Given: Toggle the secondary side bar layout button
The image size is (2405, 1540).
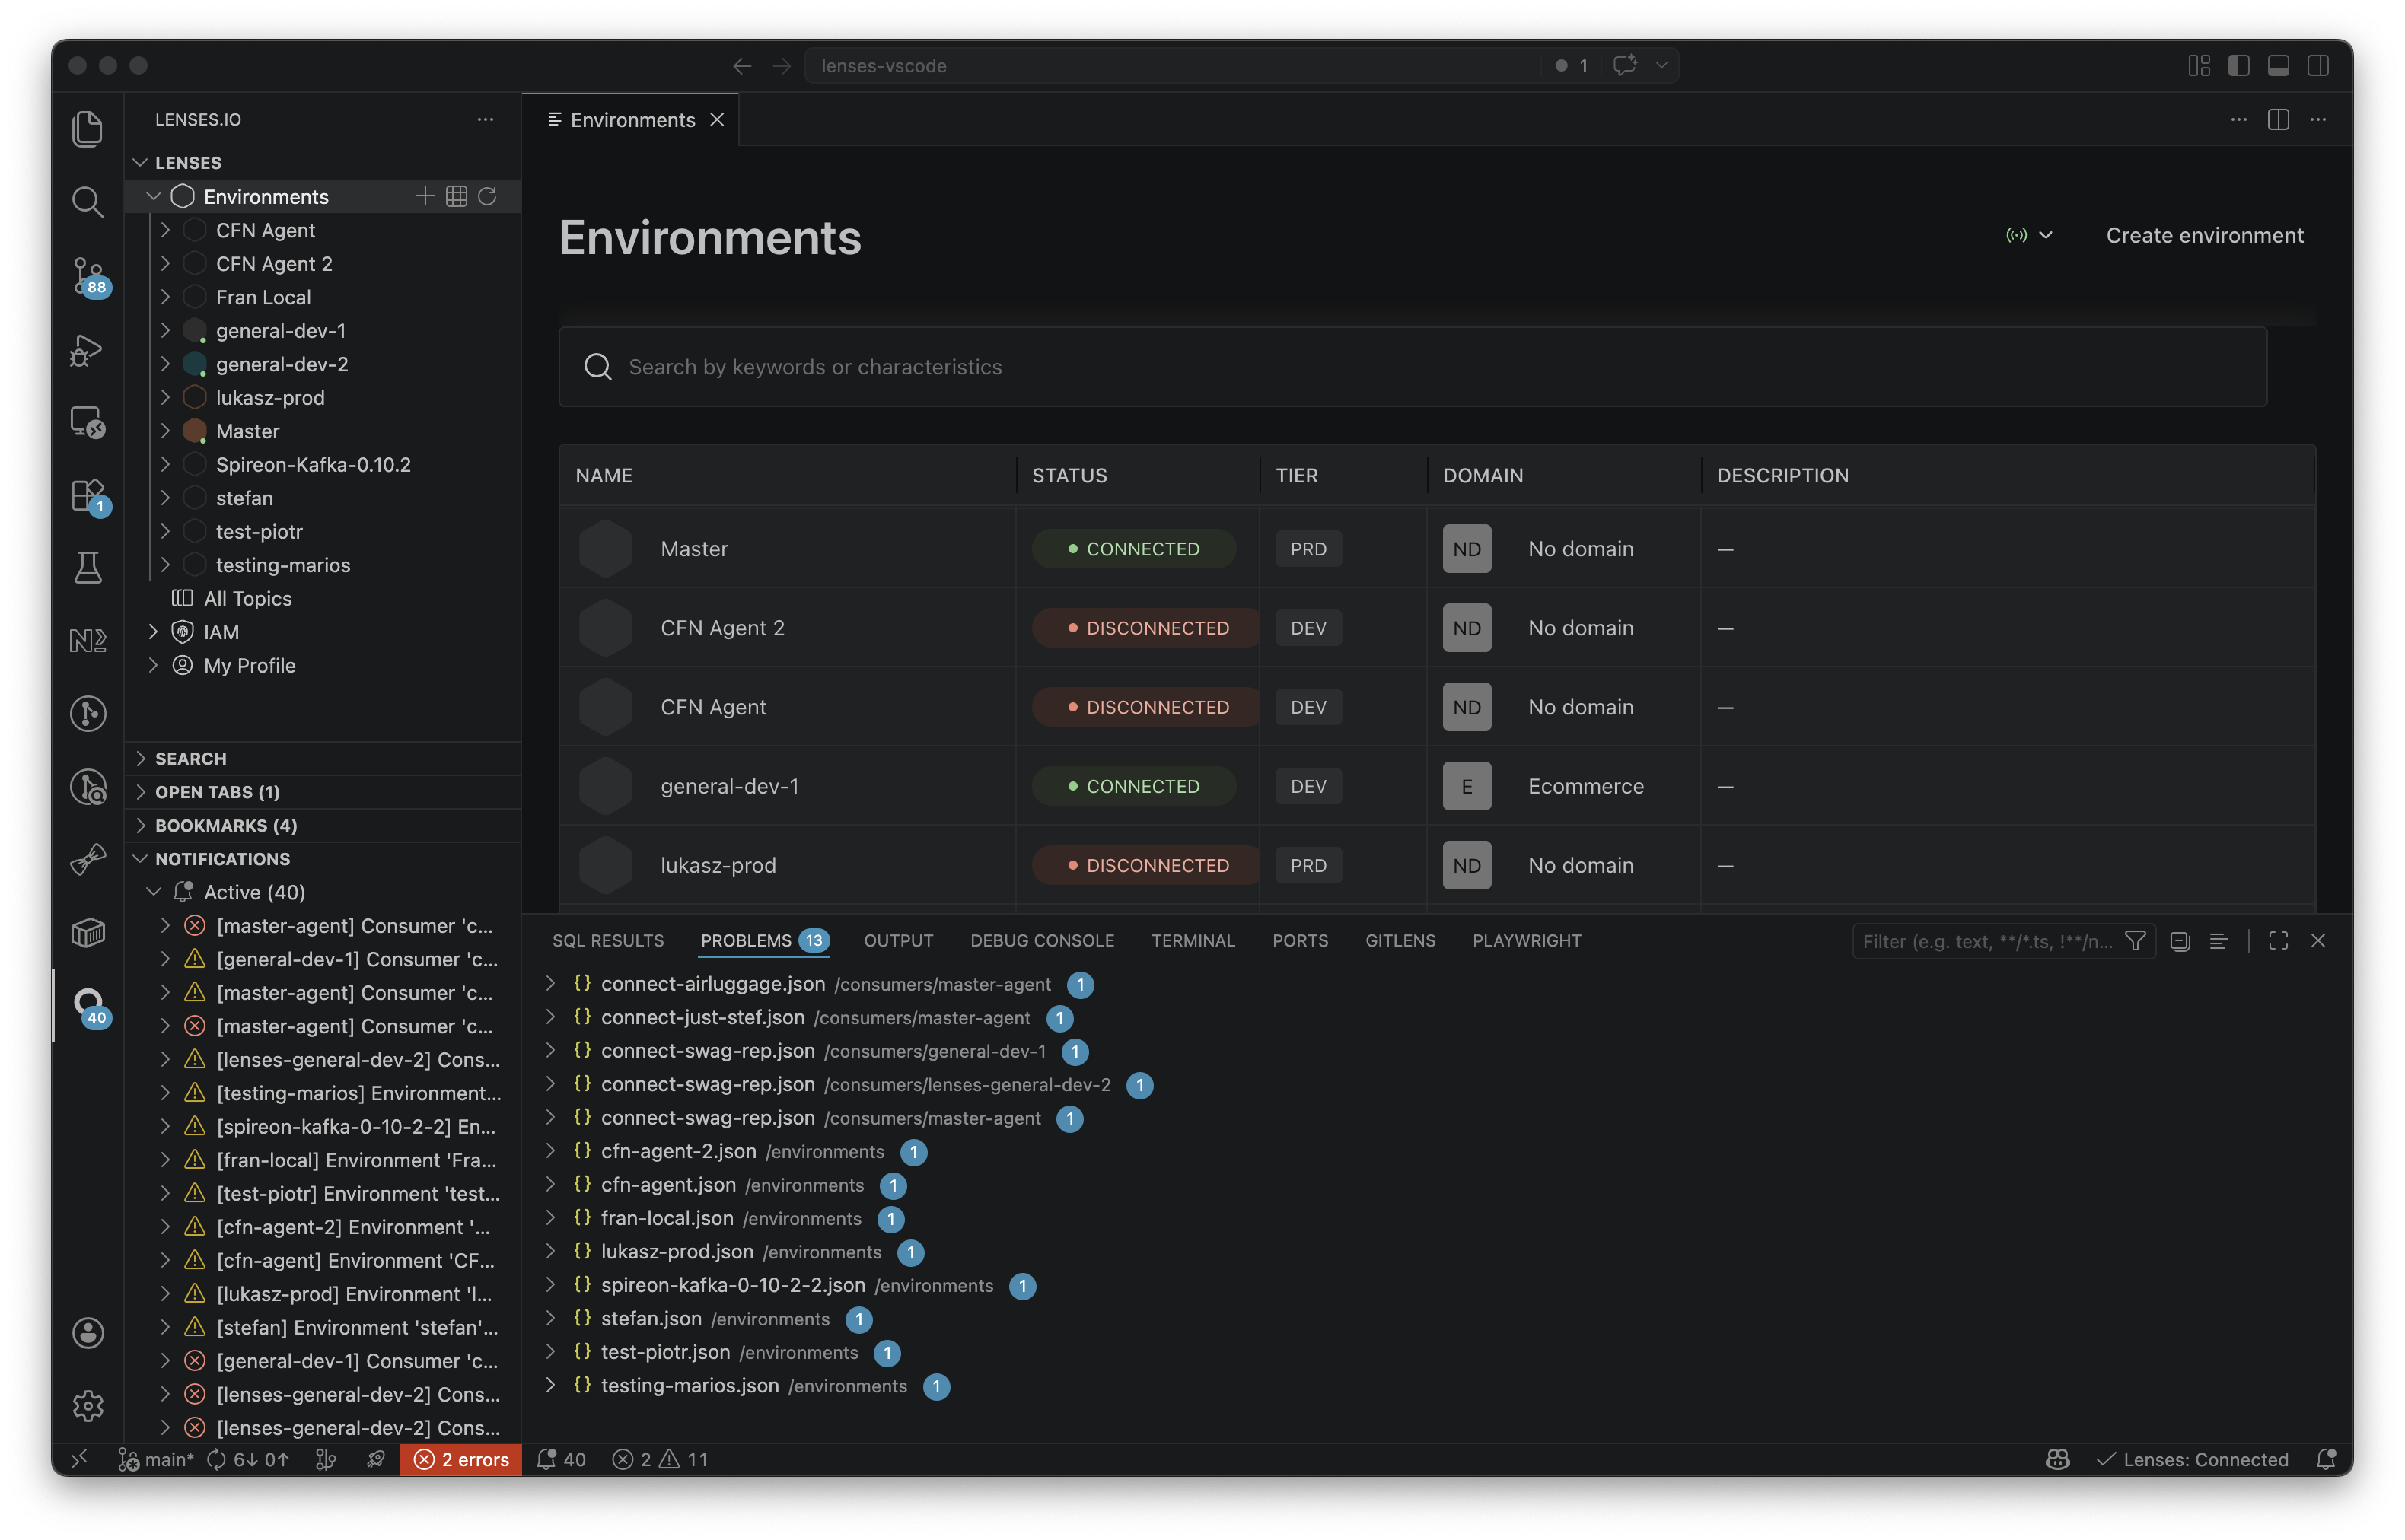Looking at the screenshot, I should (2318, 66).
